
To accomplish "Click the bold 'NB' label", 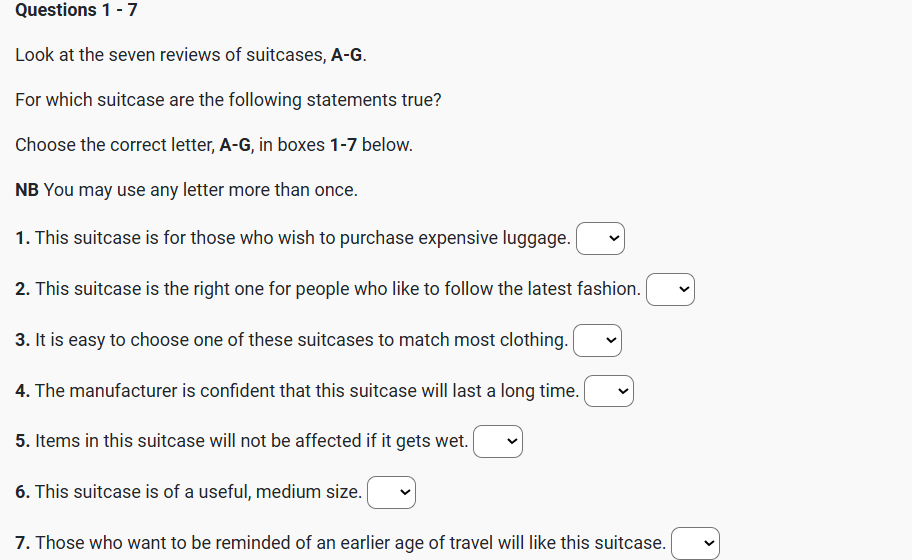I will [27, 190].
